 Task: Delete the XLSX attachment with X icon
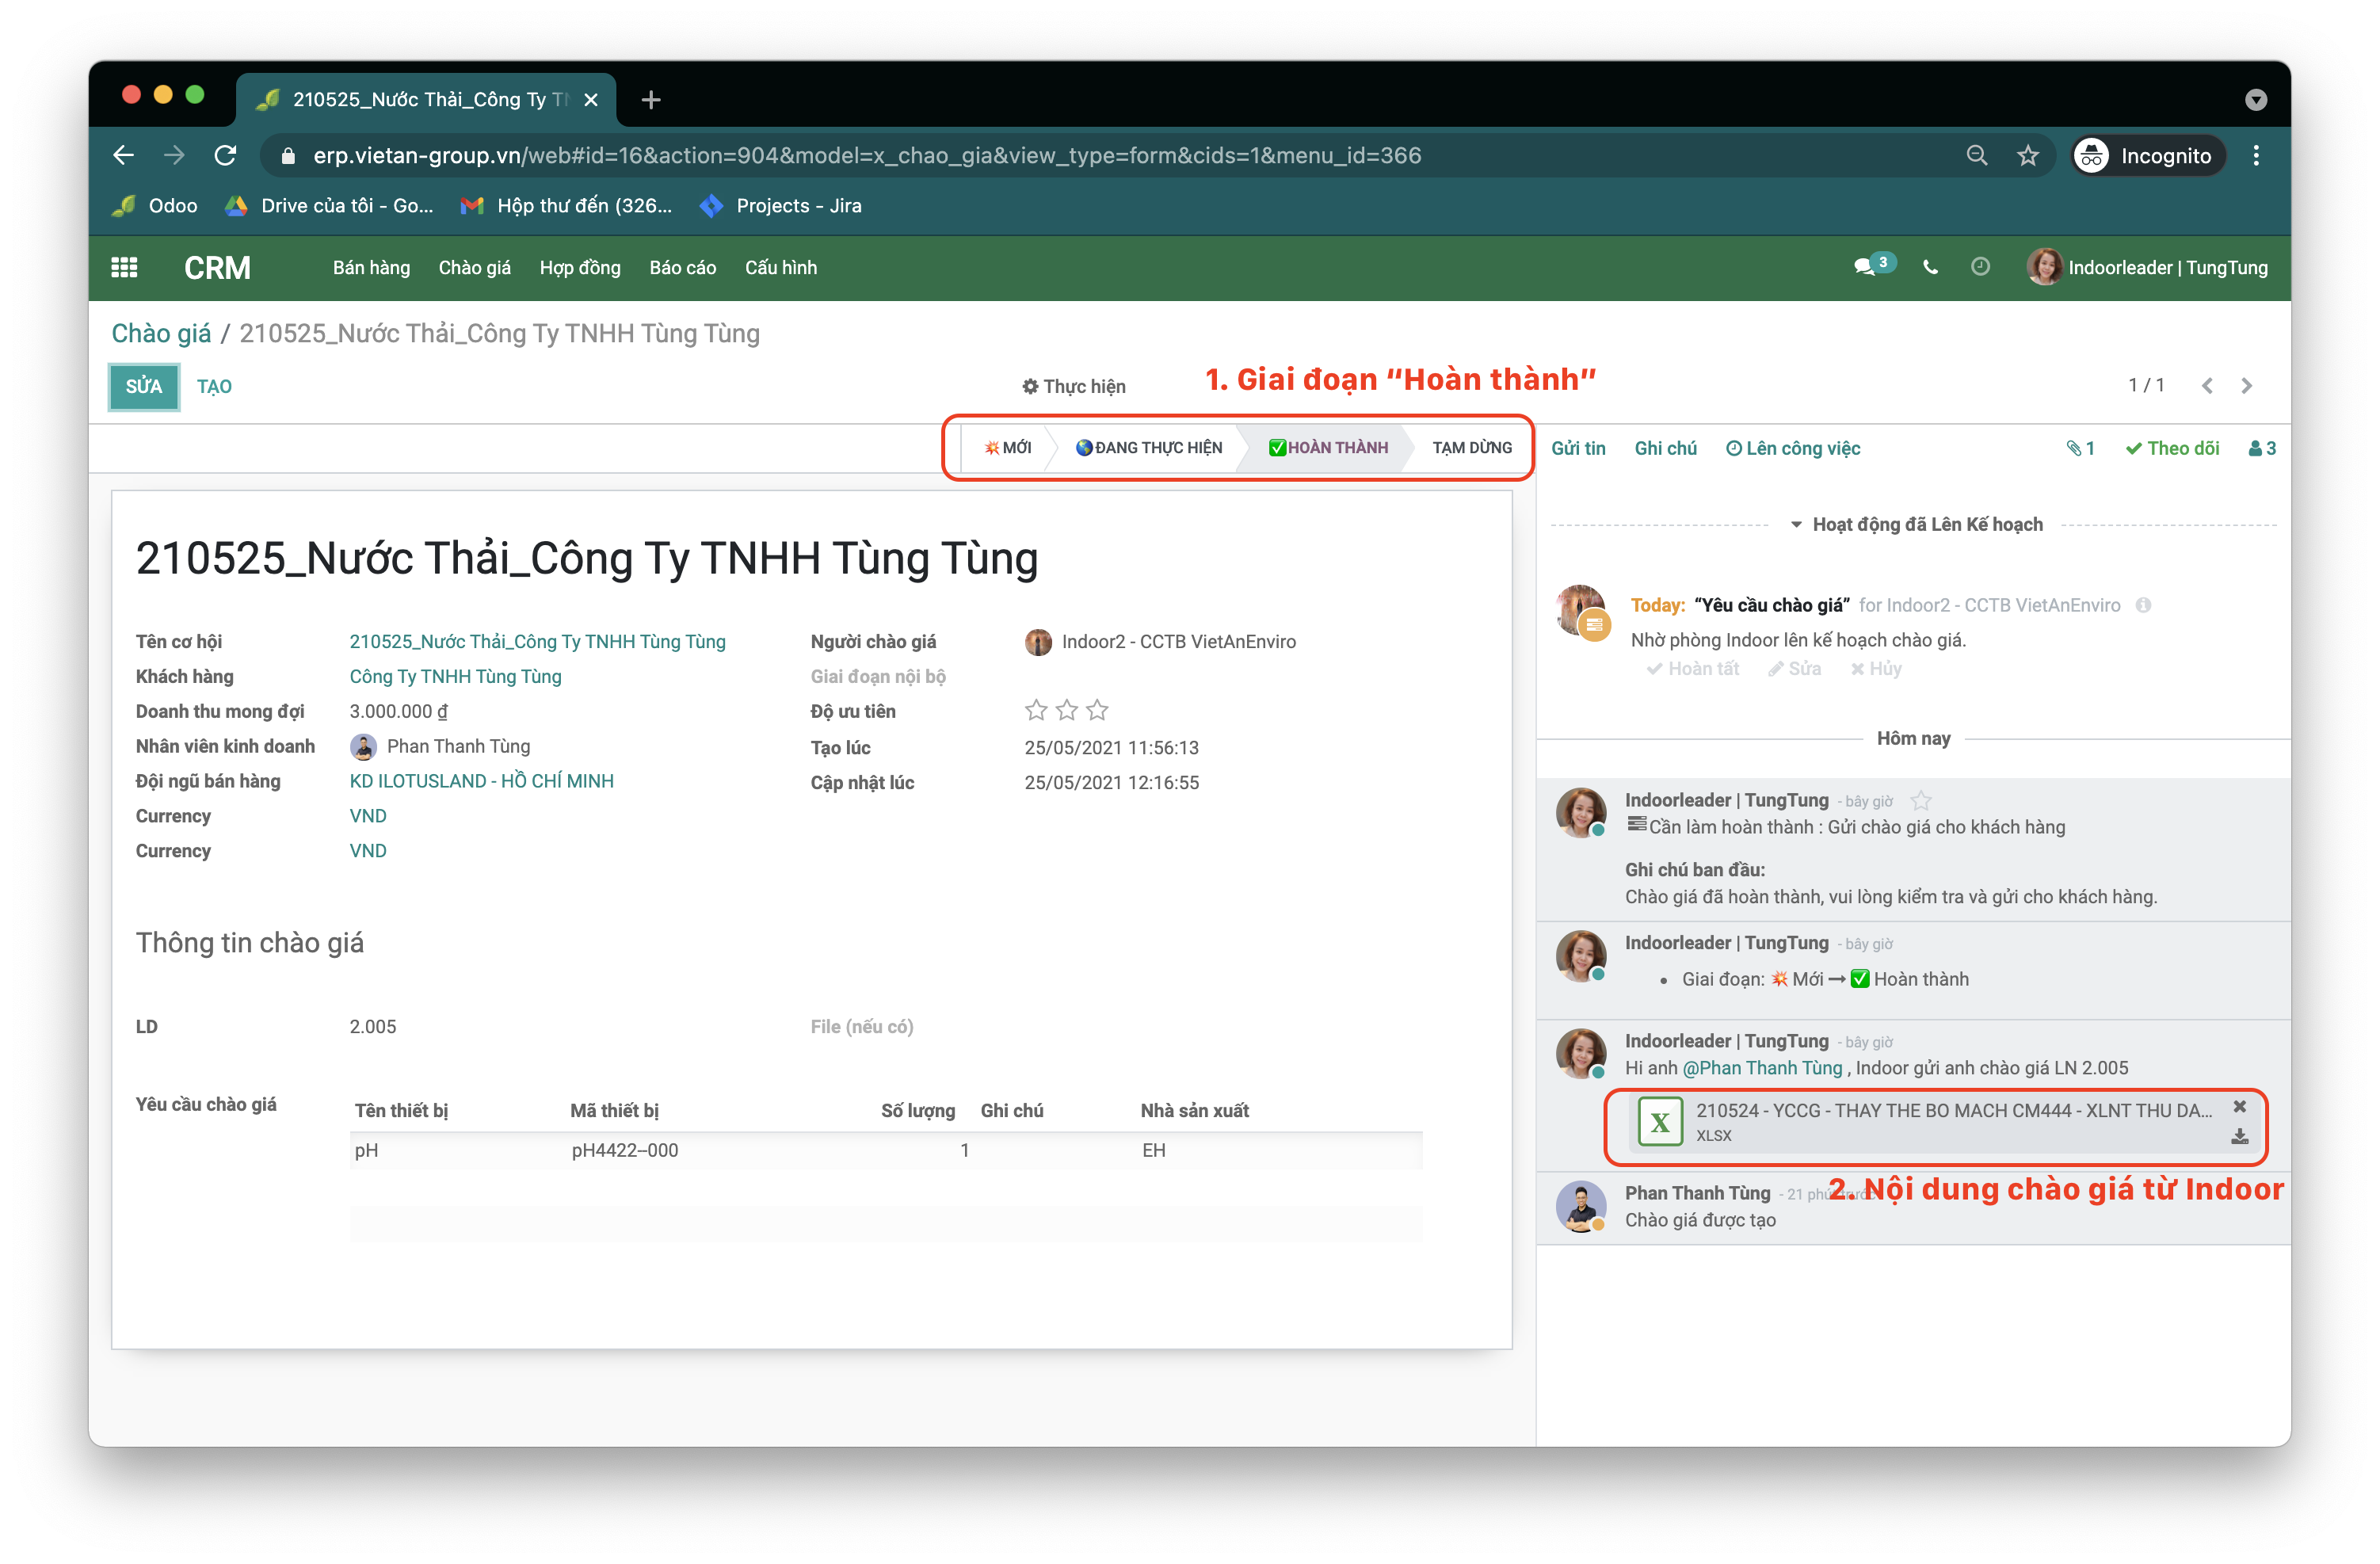pos(2240,1106)
